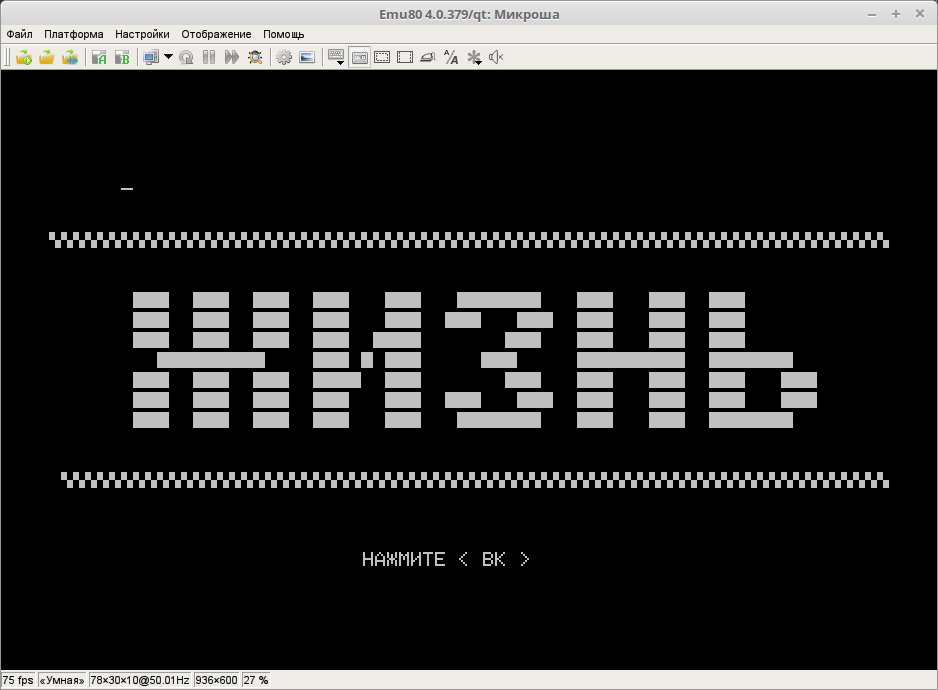Click the 78×30×10@50.01Hz status text

(x=140, y=680)
